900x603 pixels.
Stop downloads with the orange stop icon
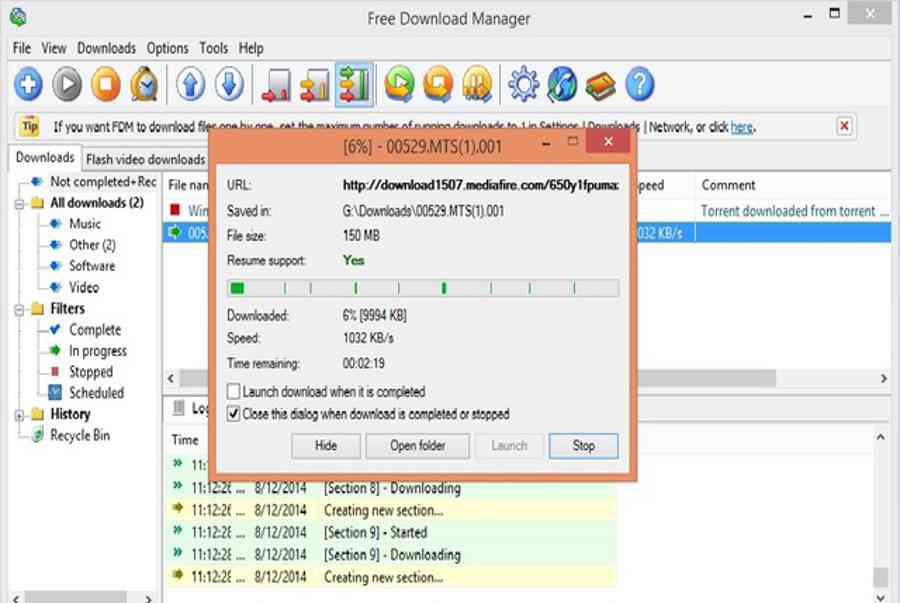tap(106, 84)
